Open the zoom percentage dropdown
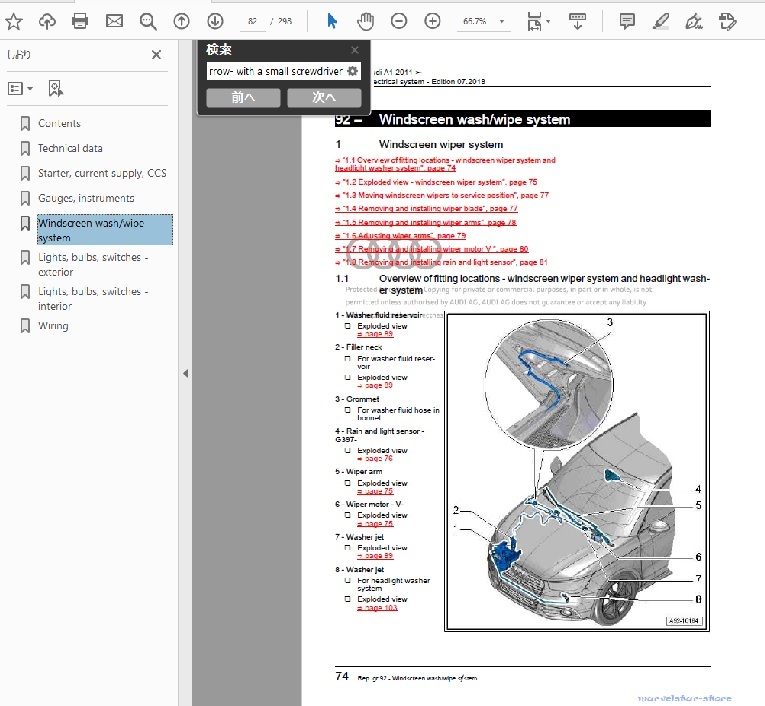The width and height of the screenshot is (765, 706). pos(502,21)
